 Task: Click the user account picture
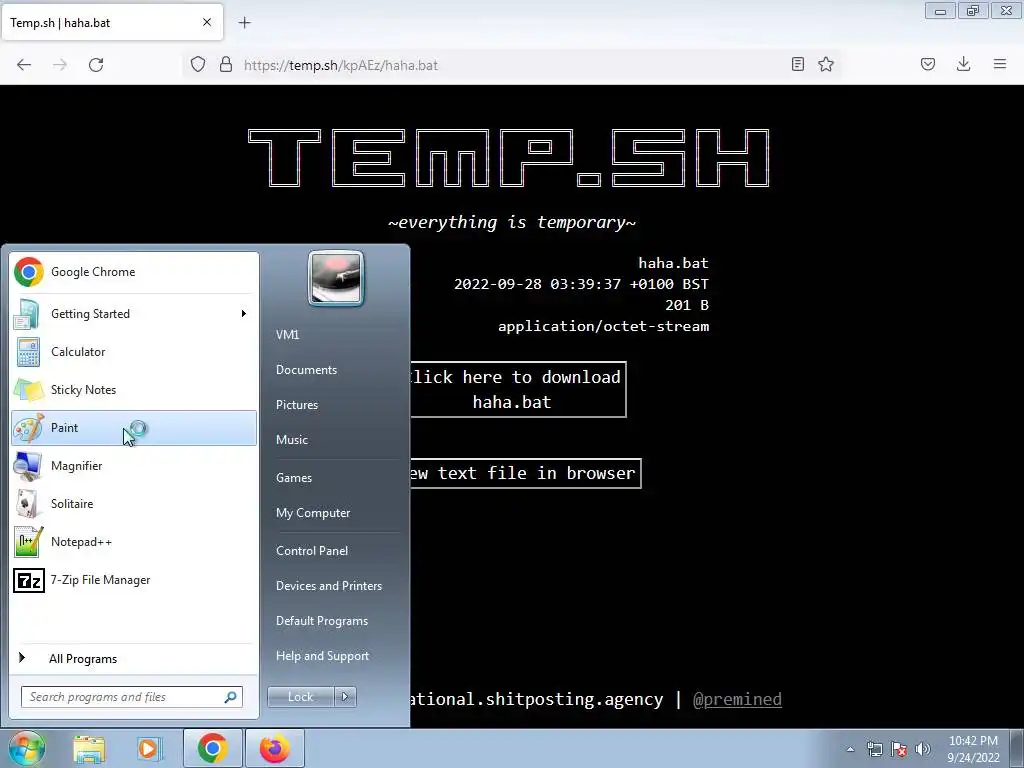pyautogui.click(x=336, y=278)
